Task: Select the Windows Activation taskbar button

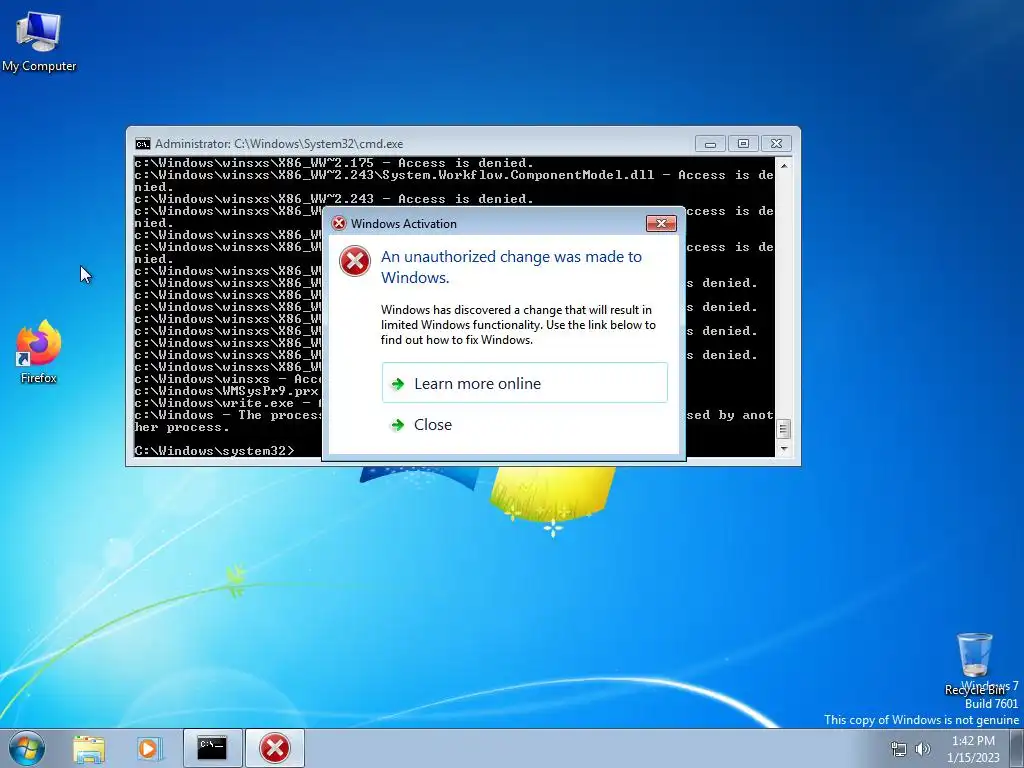Action: pyautogui.click(x=275, y=748)
